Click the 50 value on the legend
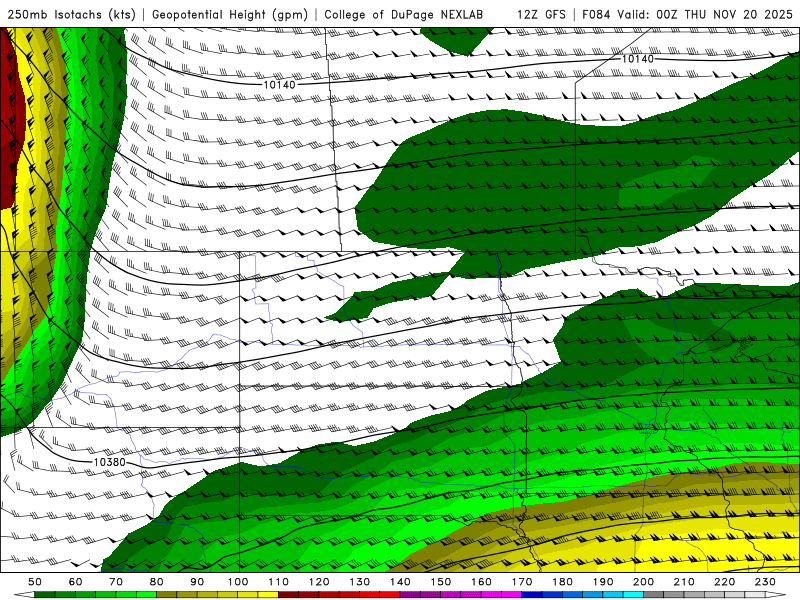 [35, 582]
